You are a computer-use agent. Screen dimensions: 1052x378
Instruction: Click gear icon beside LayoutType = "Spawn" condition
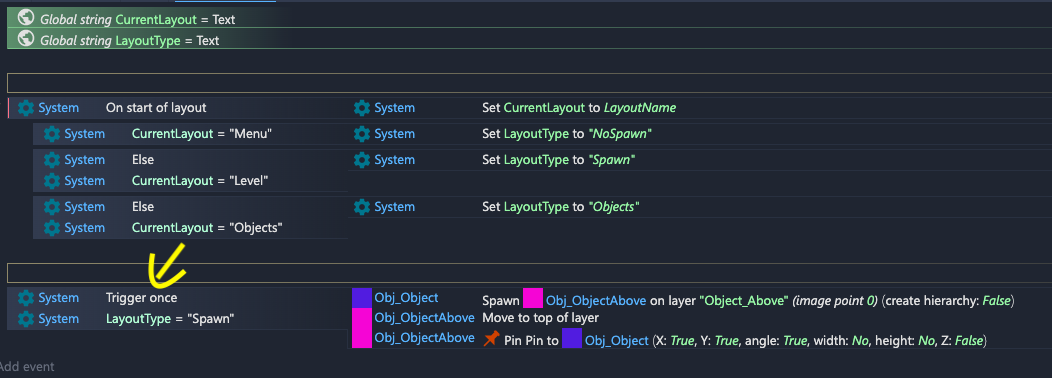click(x=25, y=318)
